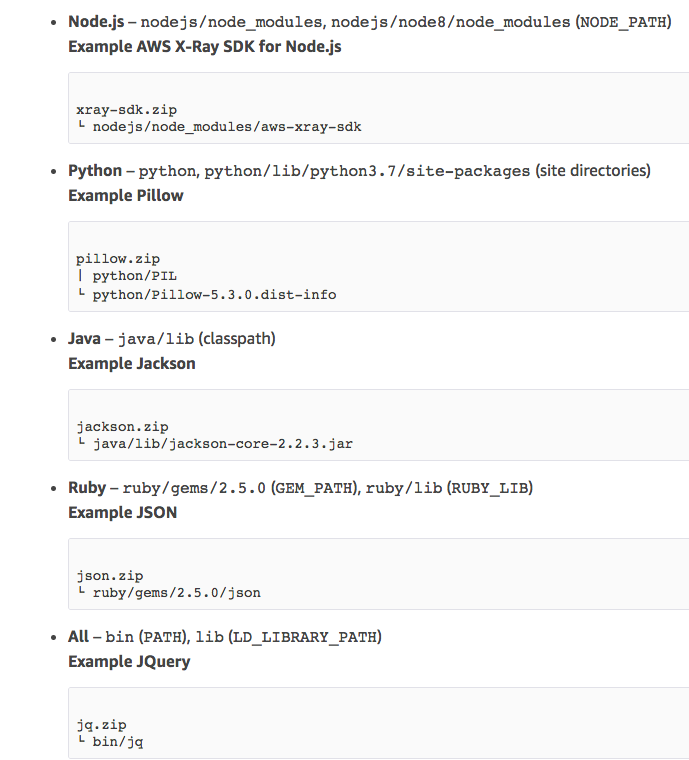Click nodejs/node_modules/aws-xray-sdk code line
The height and width of the screenshot is (760, 689).
227,127
